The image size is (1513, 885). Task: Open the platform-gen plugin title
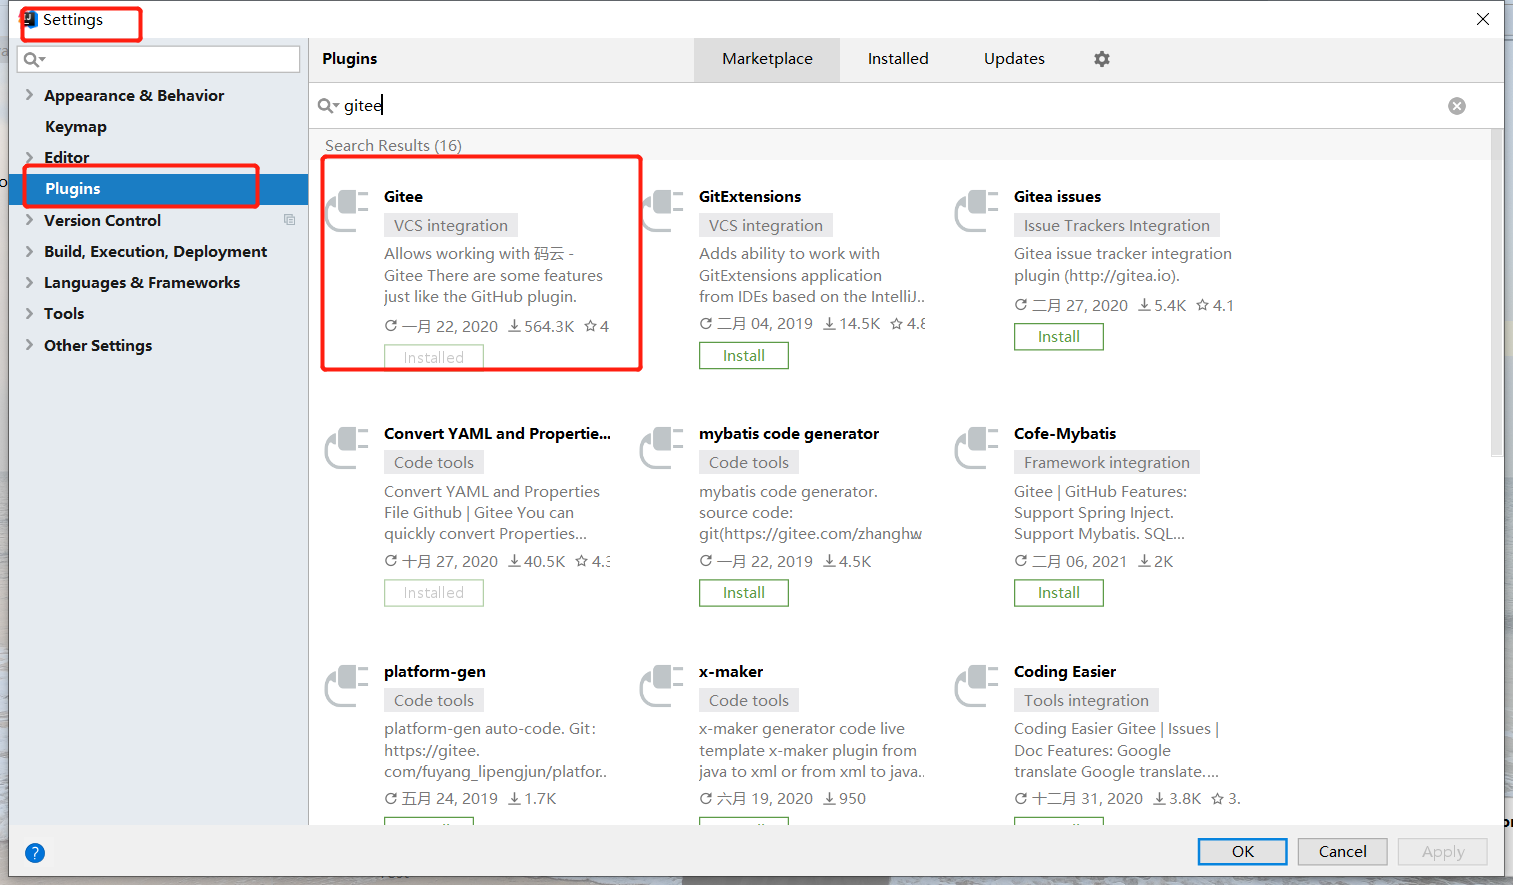pyautogui.click(x=435, y=672)
